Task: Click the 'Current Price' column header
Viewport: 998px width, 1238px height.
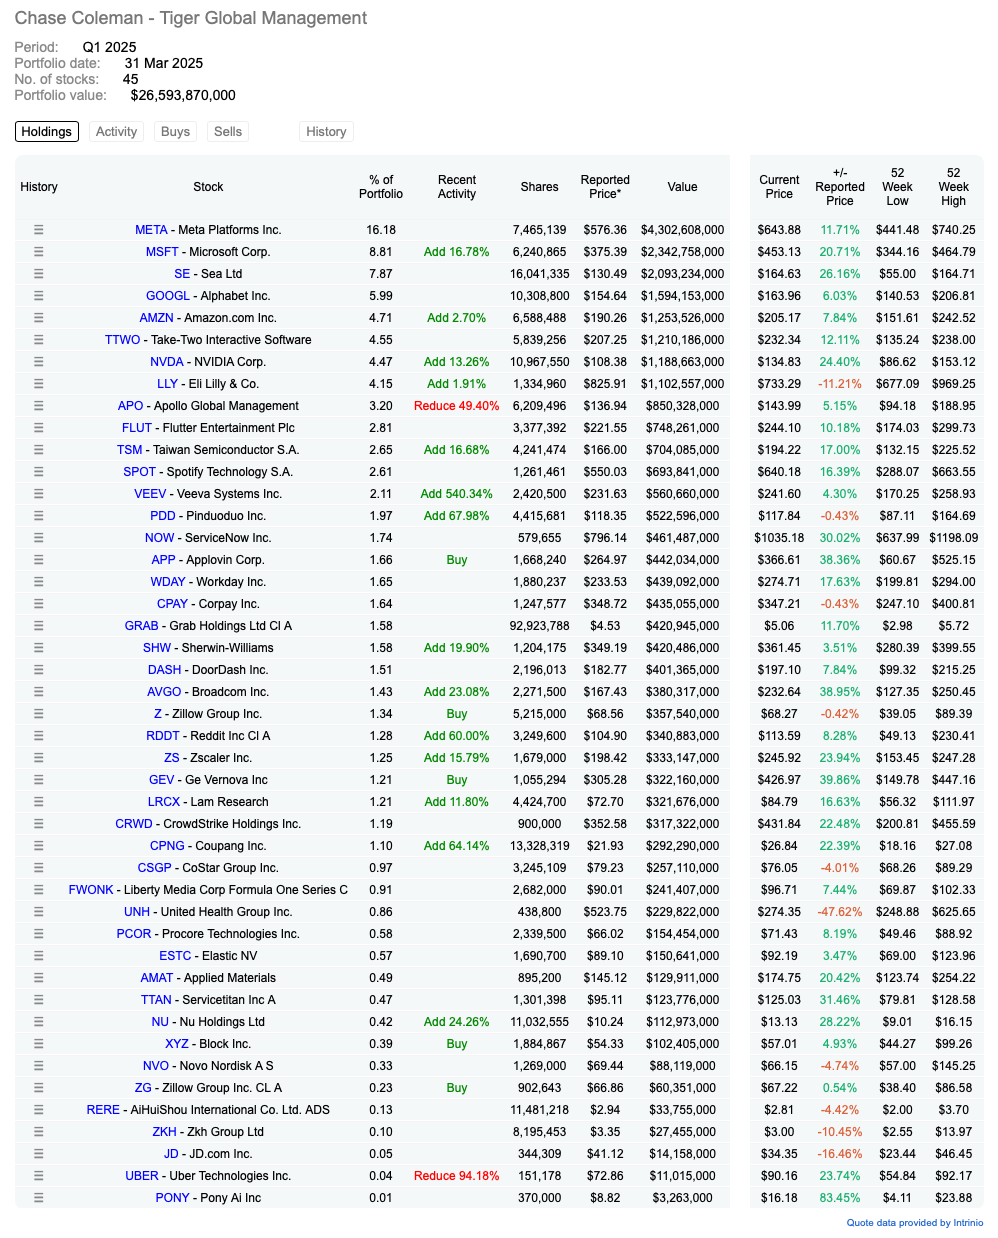Action: (779, 187)
